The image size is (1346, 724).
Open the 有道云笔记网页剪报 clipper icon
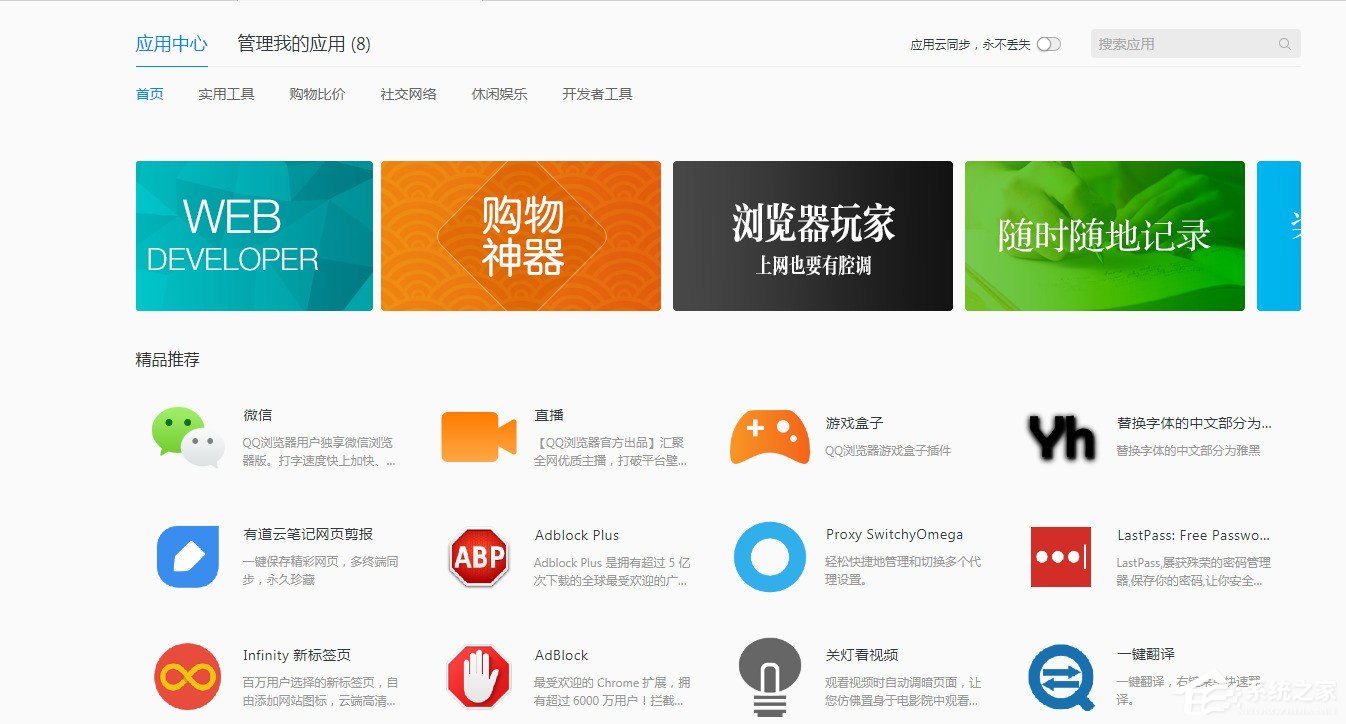click(x=186, y=556)
